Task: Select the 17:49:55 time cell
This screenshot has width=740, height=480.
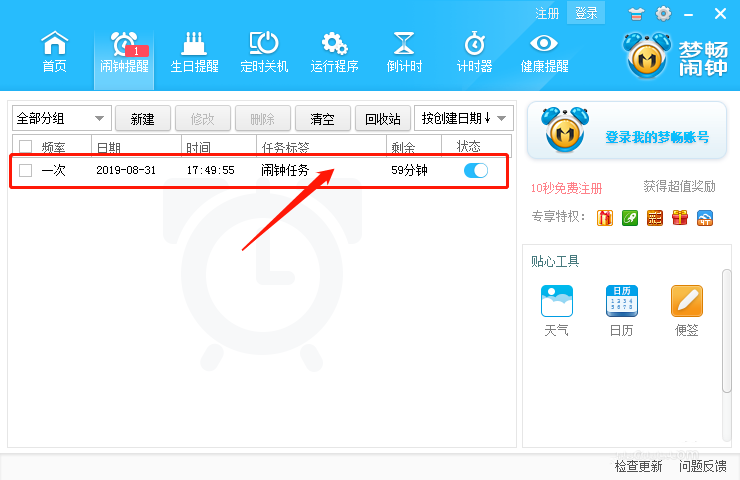Action: pyautogui.click(x=210, y=170)
